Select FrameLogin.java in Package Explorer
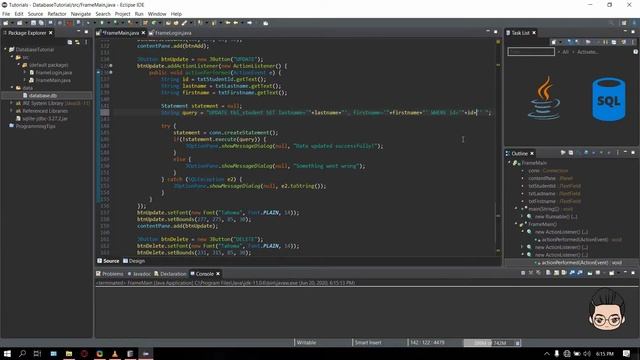Screen dimensions: 640x360 (53, 73)
